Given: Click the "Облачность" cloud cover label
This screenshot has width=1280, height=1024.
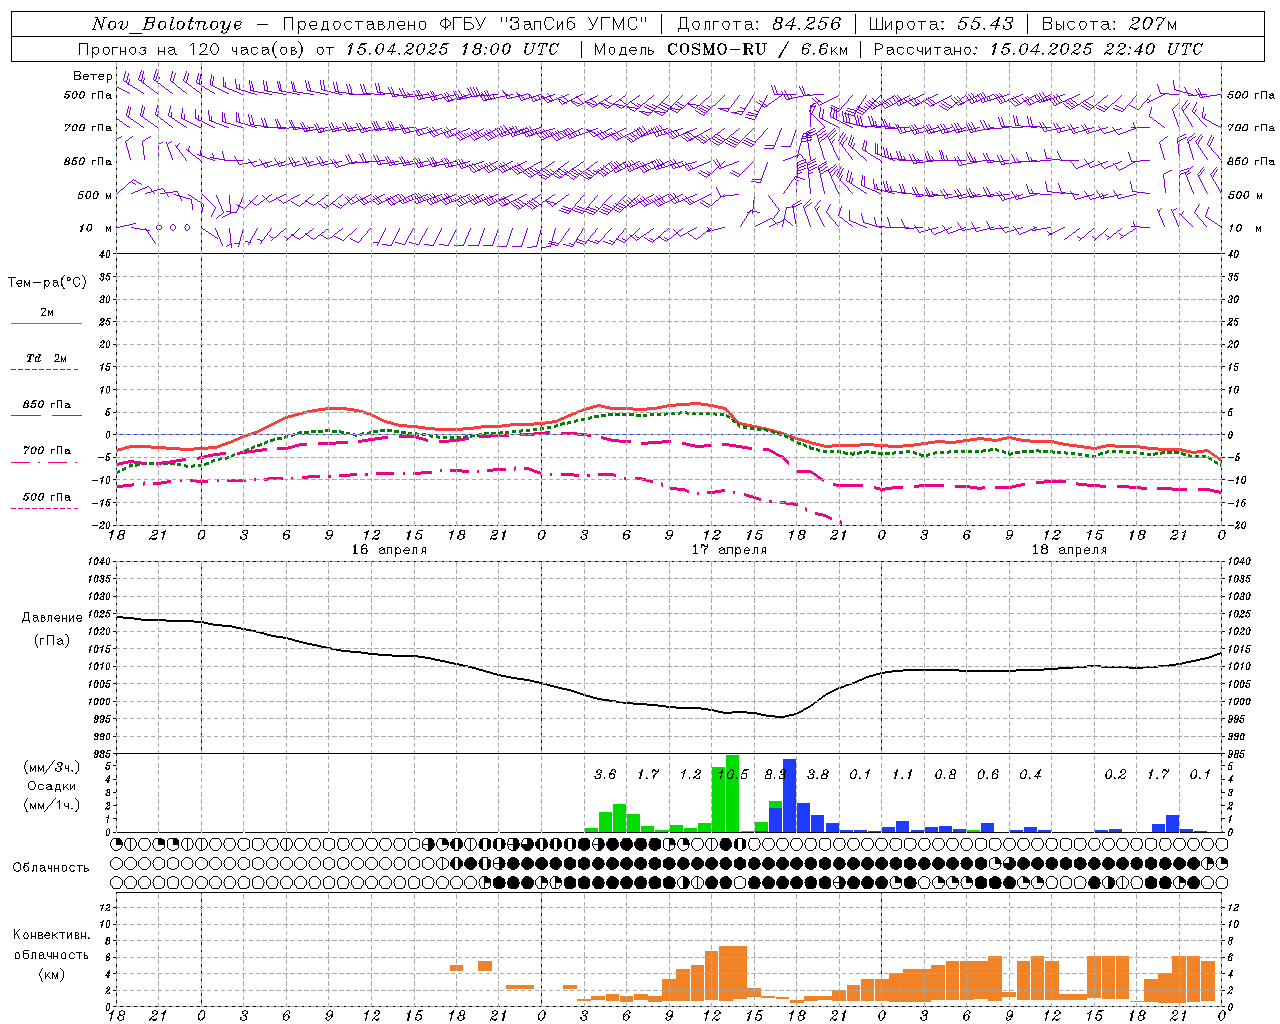Looking at the screenshot, I should pos(51,868).
